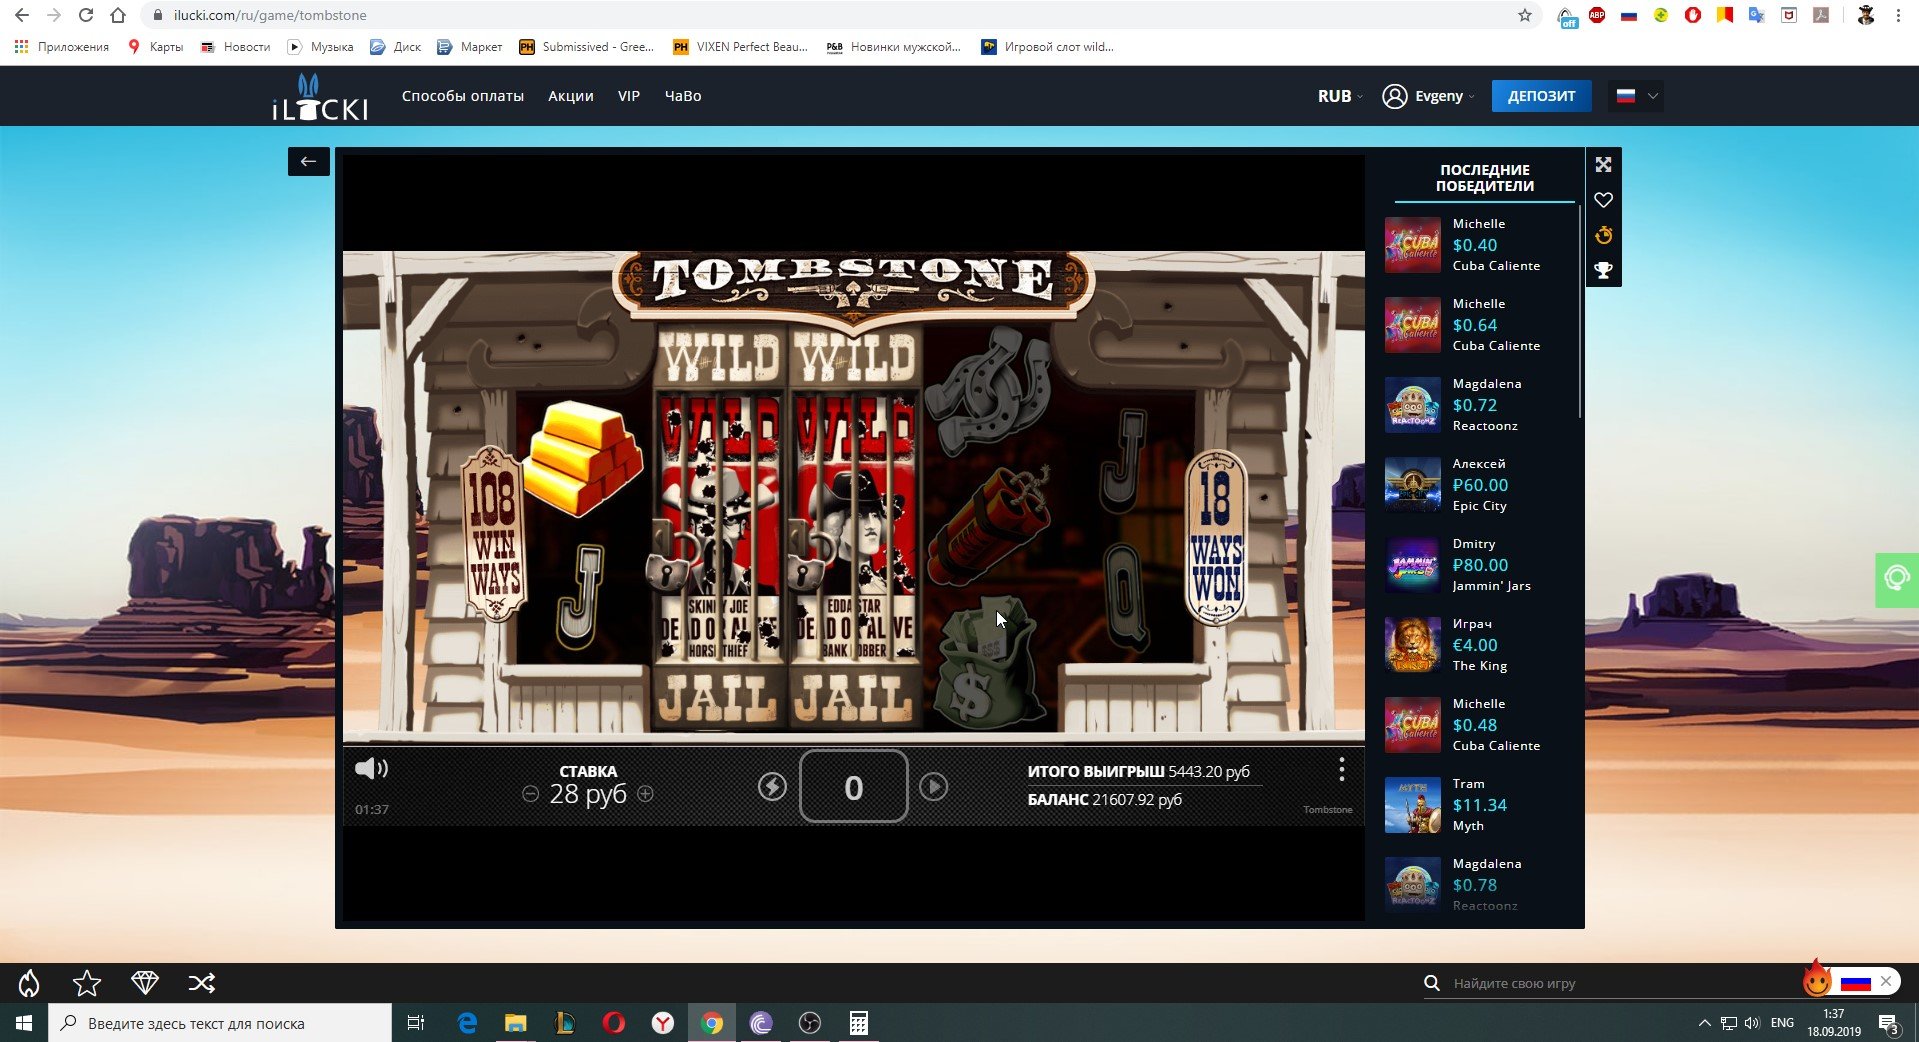Click the diamond icon in bottom bar

[x=145, y=983]
